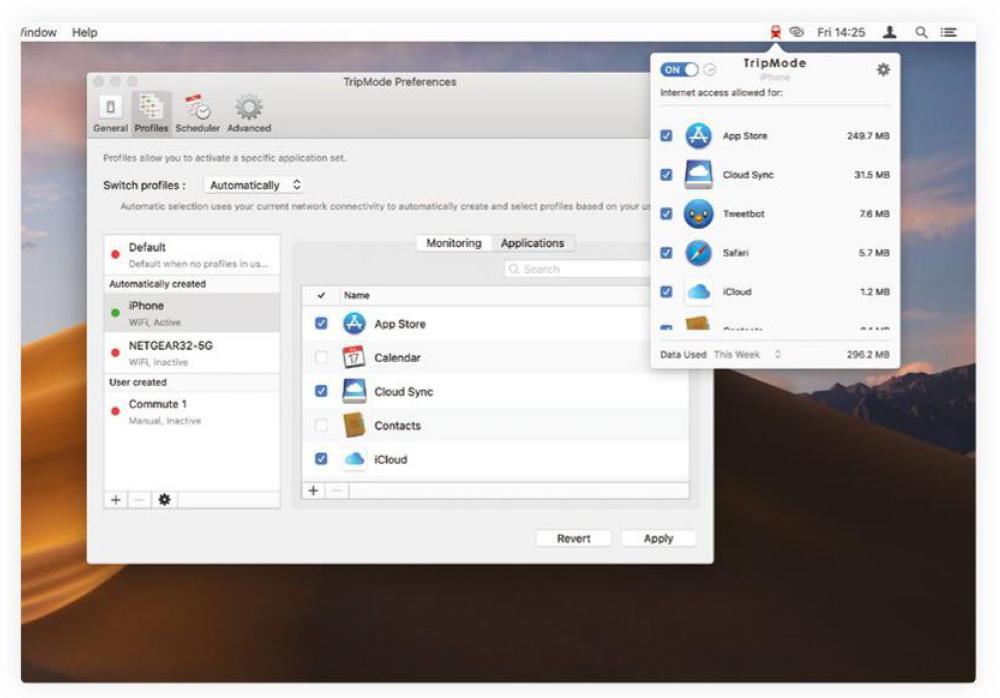Select the Profiles toolbar icon
The width and height of the screenshot is (1000, 698).
[151, 113]
